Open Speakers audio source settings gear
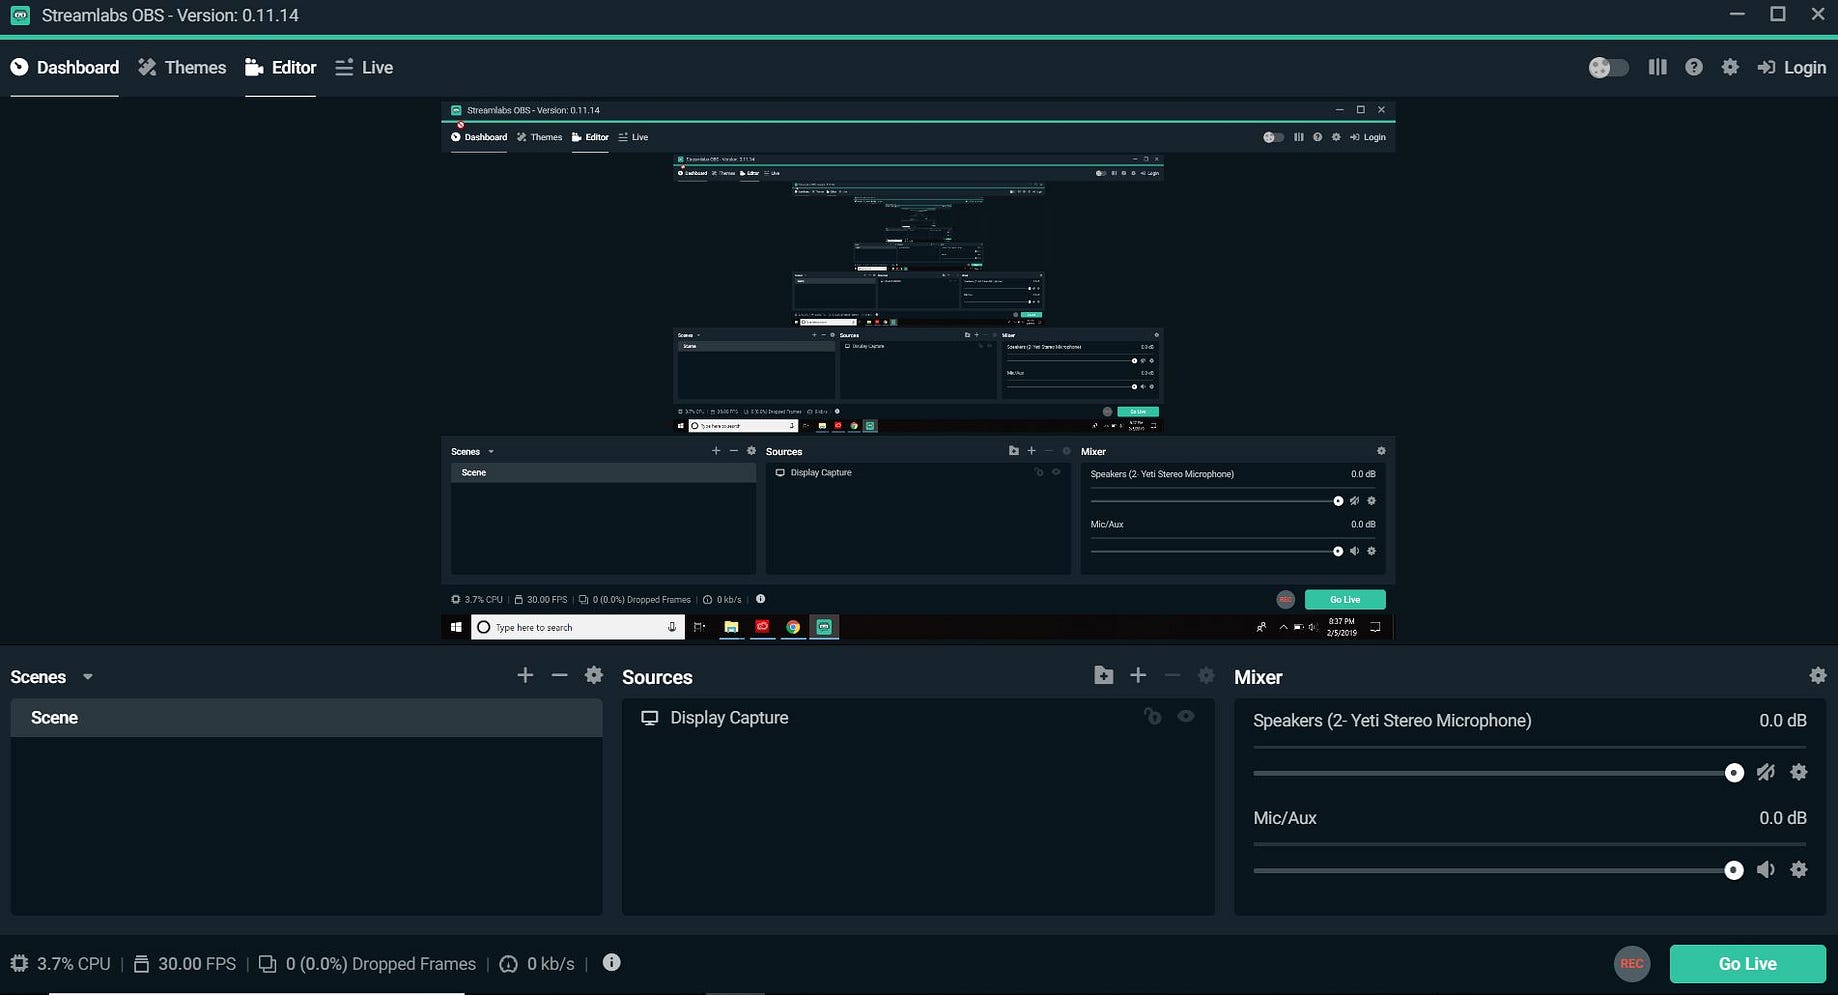This screenshot has height=995, width=1838. coord(1799,772)
